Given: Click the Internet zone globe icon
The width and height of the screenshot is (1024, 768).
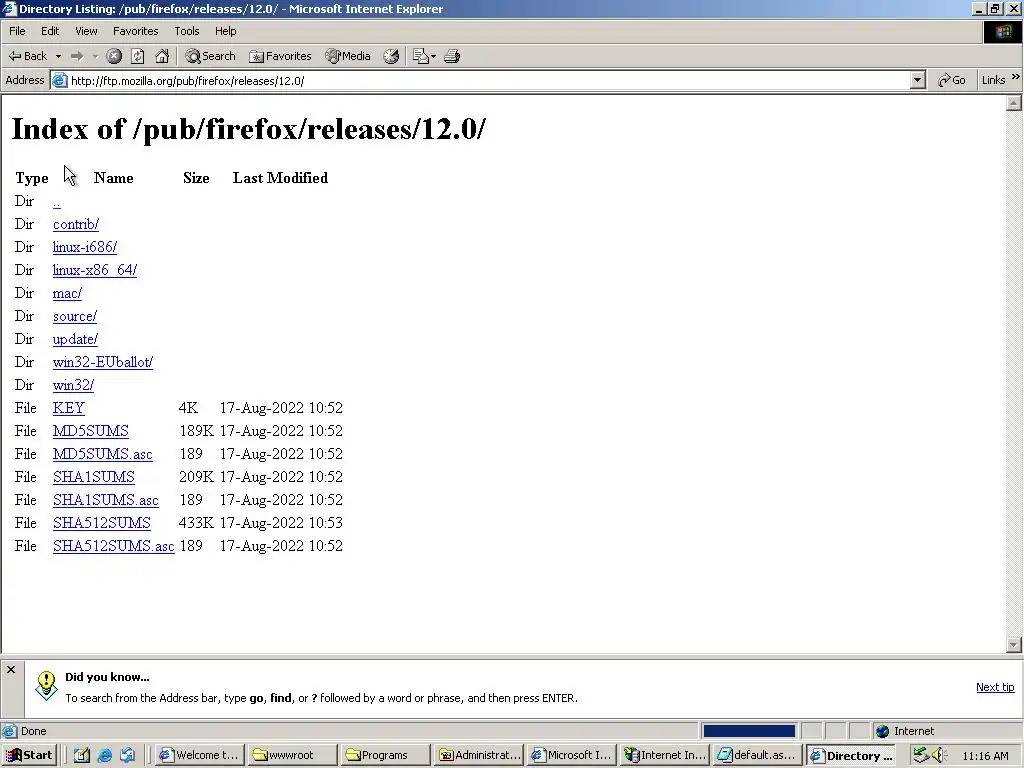Looking at the screenshot, I should click(882, 731).
